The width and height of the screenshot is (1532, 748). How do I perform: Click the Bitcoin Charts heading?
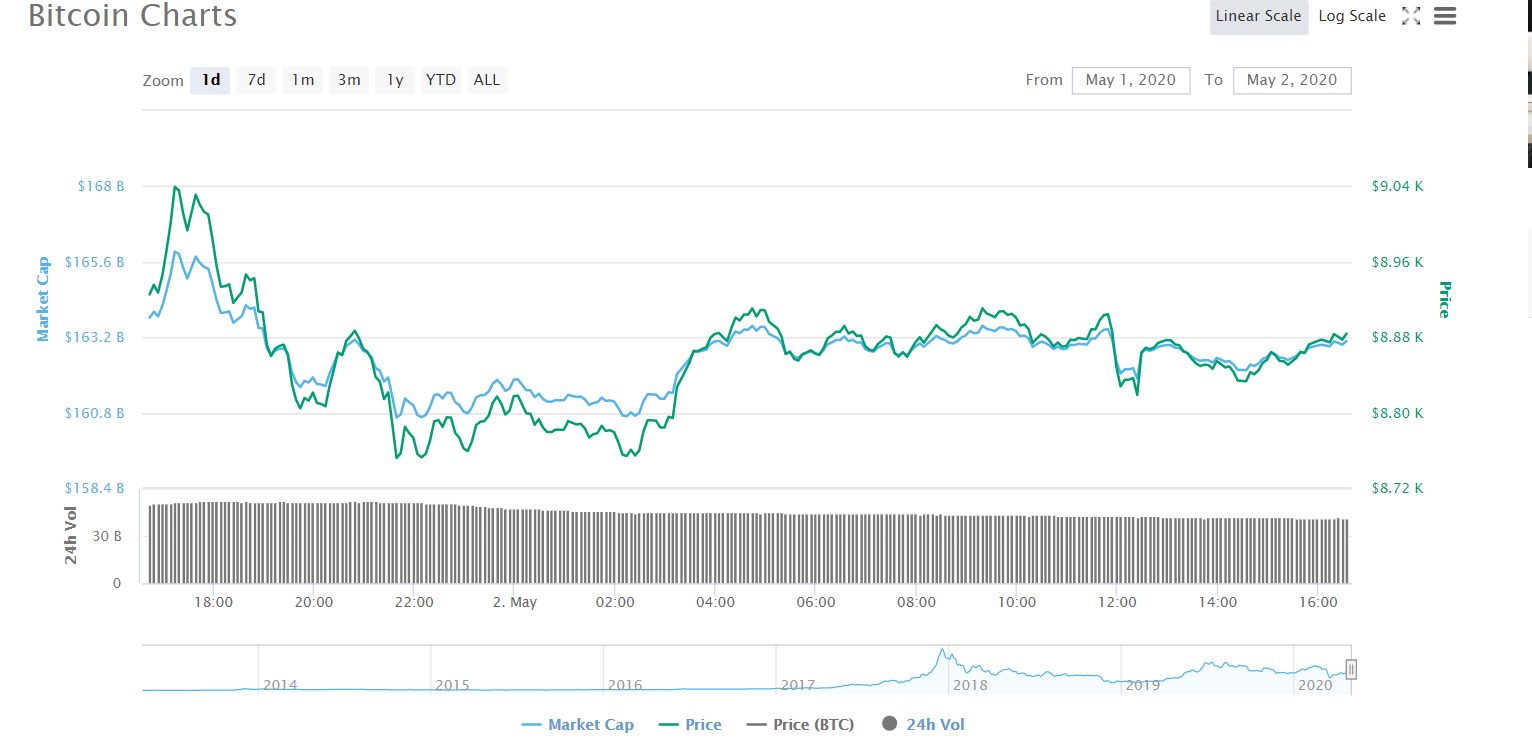click(133, 16)
